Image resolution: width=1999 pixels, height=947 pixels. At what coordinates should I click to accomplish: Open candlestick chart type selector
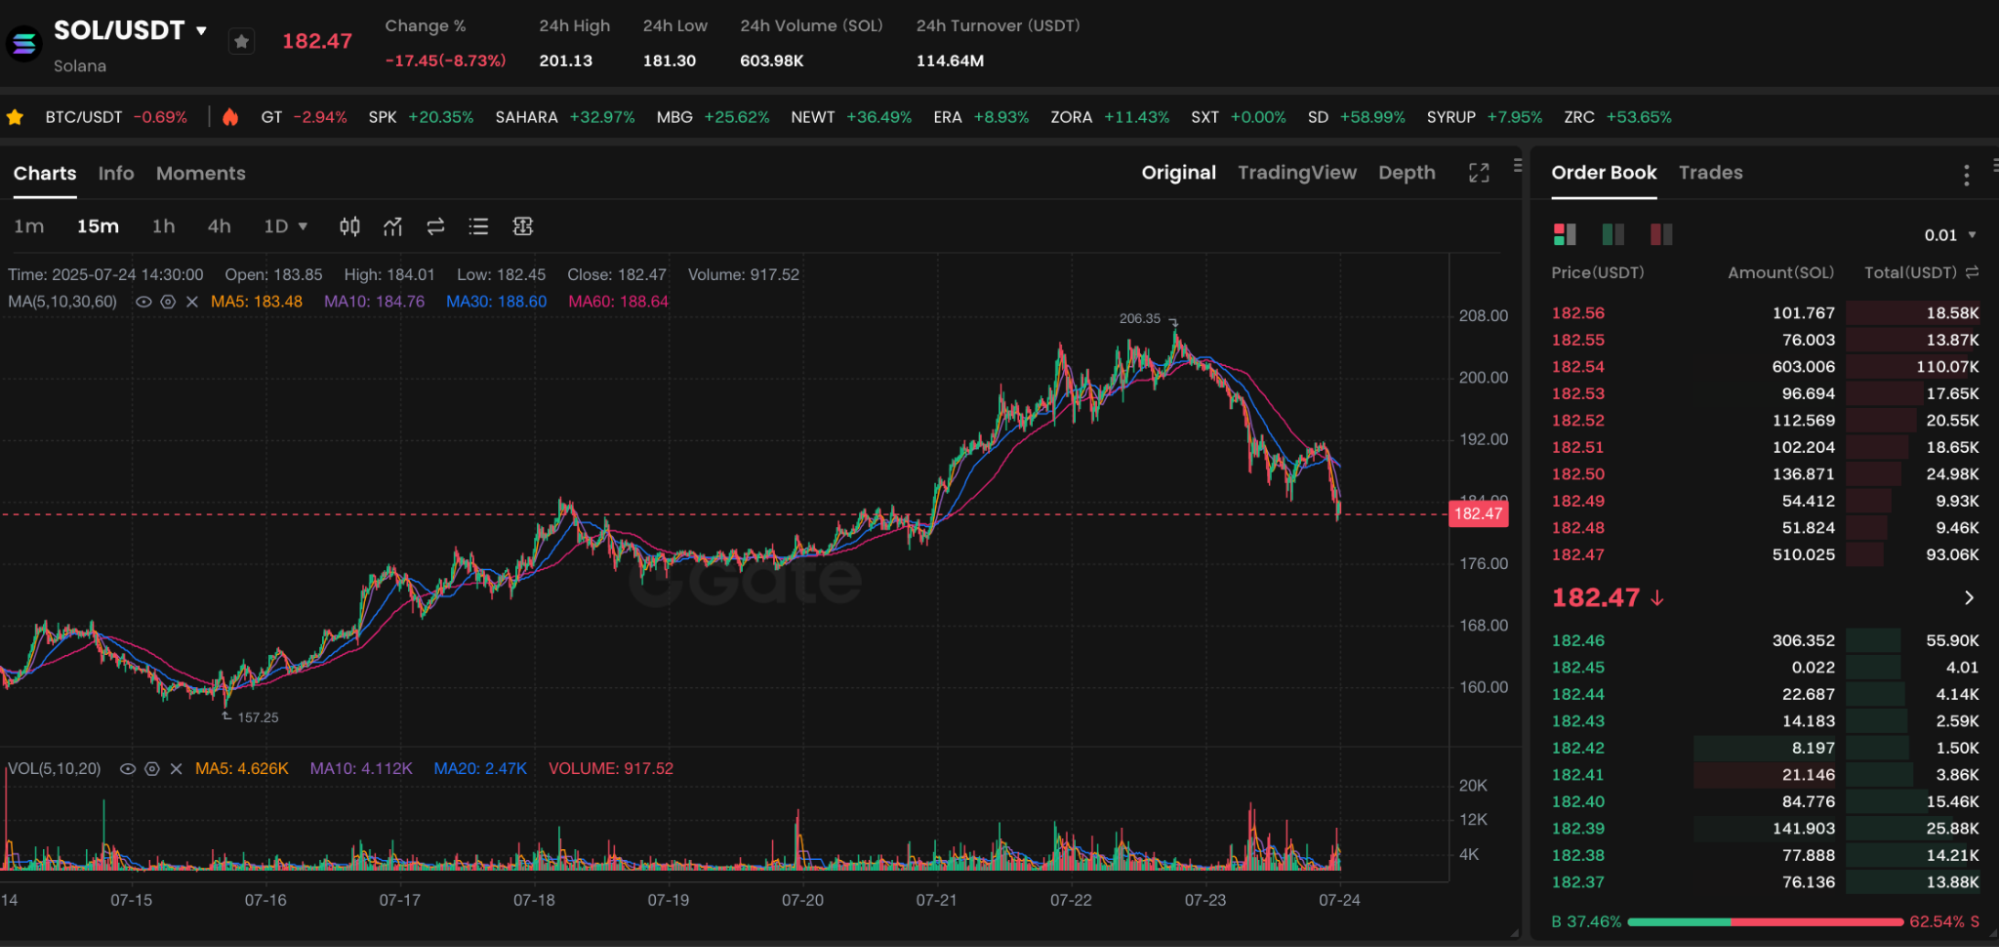click(349, 227)
